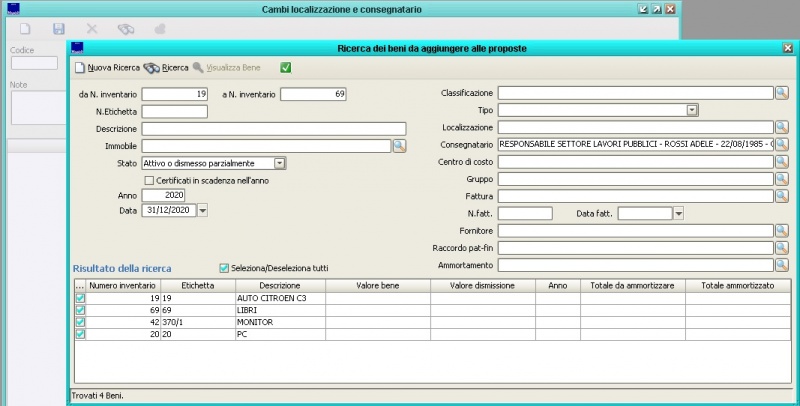800x406 pixels.
Task: Click the green checkmark confirm icon
Action: (286, 68)
